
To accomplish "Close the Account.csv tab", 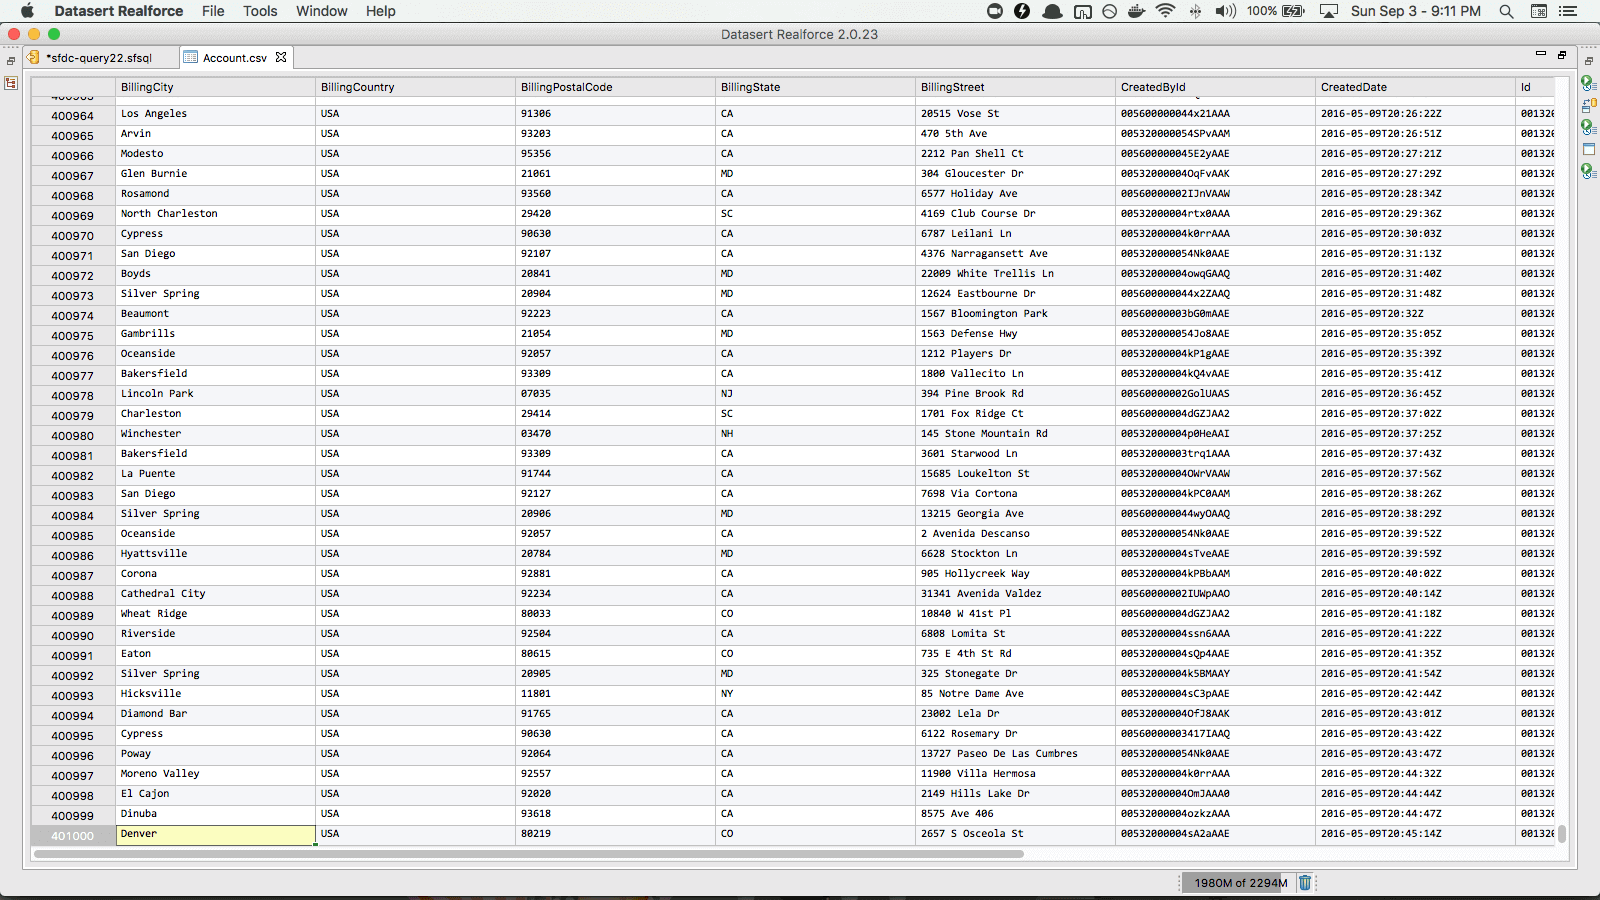I will click(x=281, y=57).
